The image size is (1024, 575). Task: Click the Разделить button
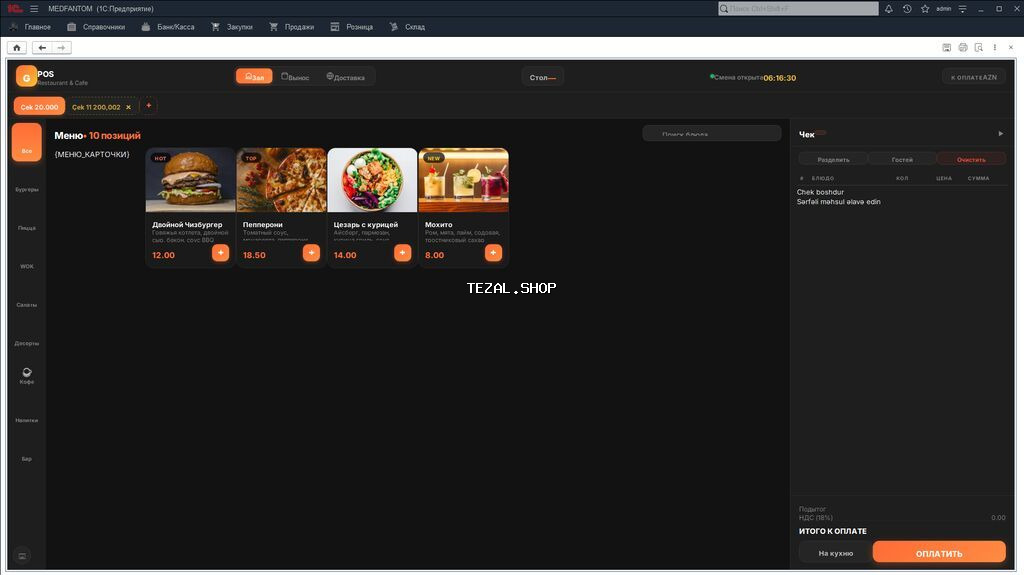833,159
